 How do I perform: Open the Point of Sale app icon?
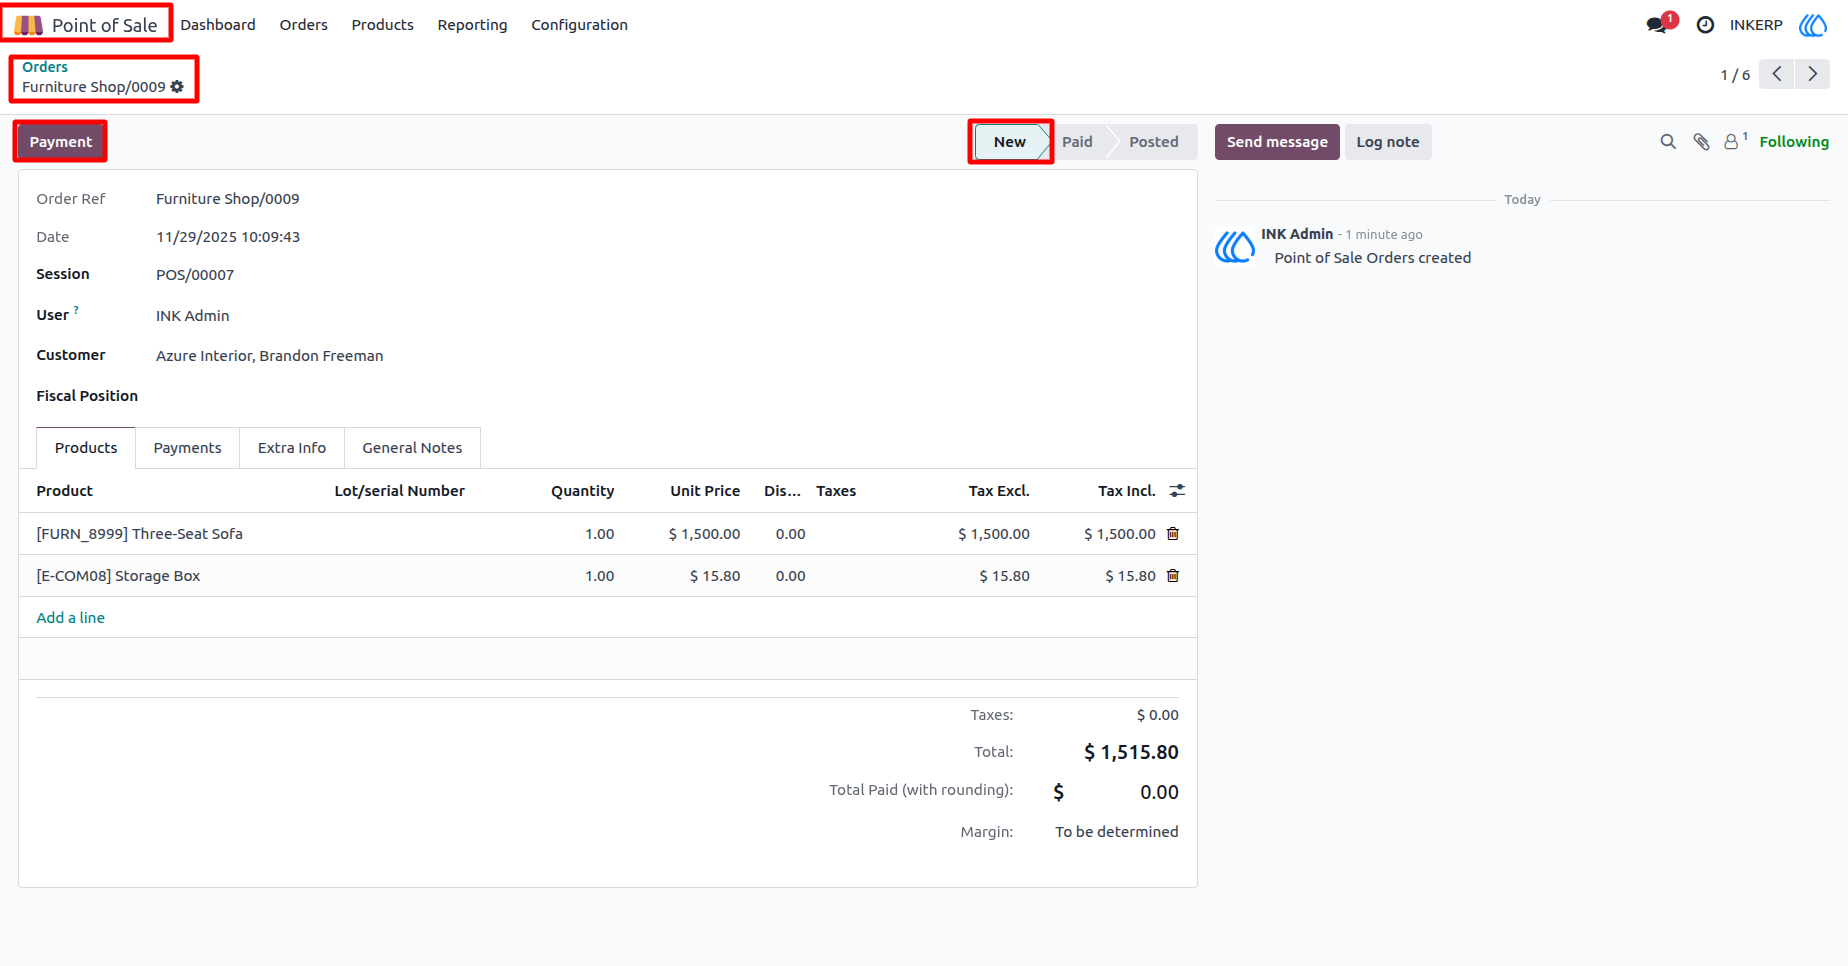click(x=29, y=25)
